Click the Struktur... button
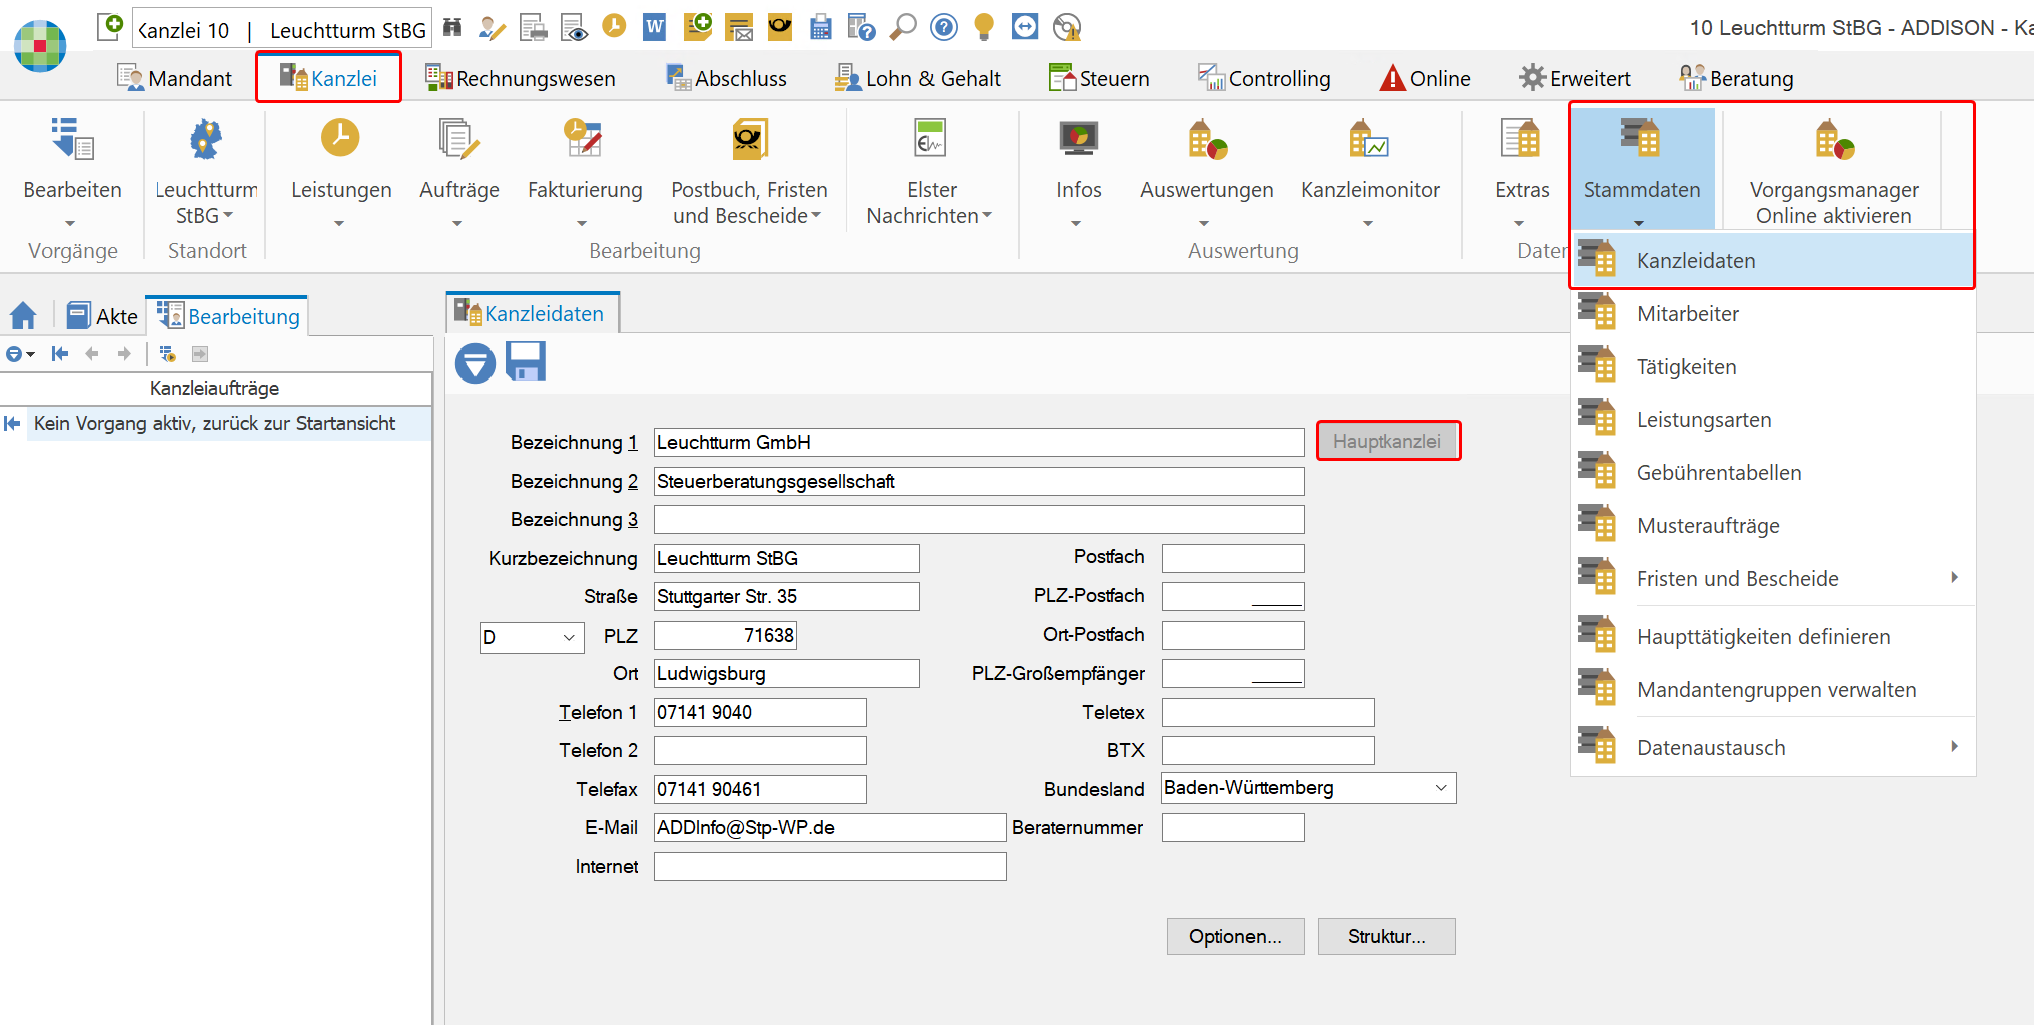Image resolution: width=2034 pixels, height=1025 pixels. tap(1386, 937)
